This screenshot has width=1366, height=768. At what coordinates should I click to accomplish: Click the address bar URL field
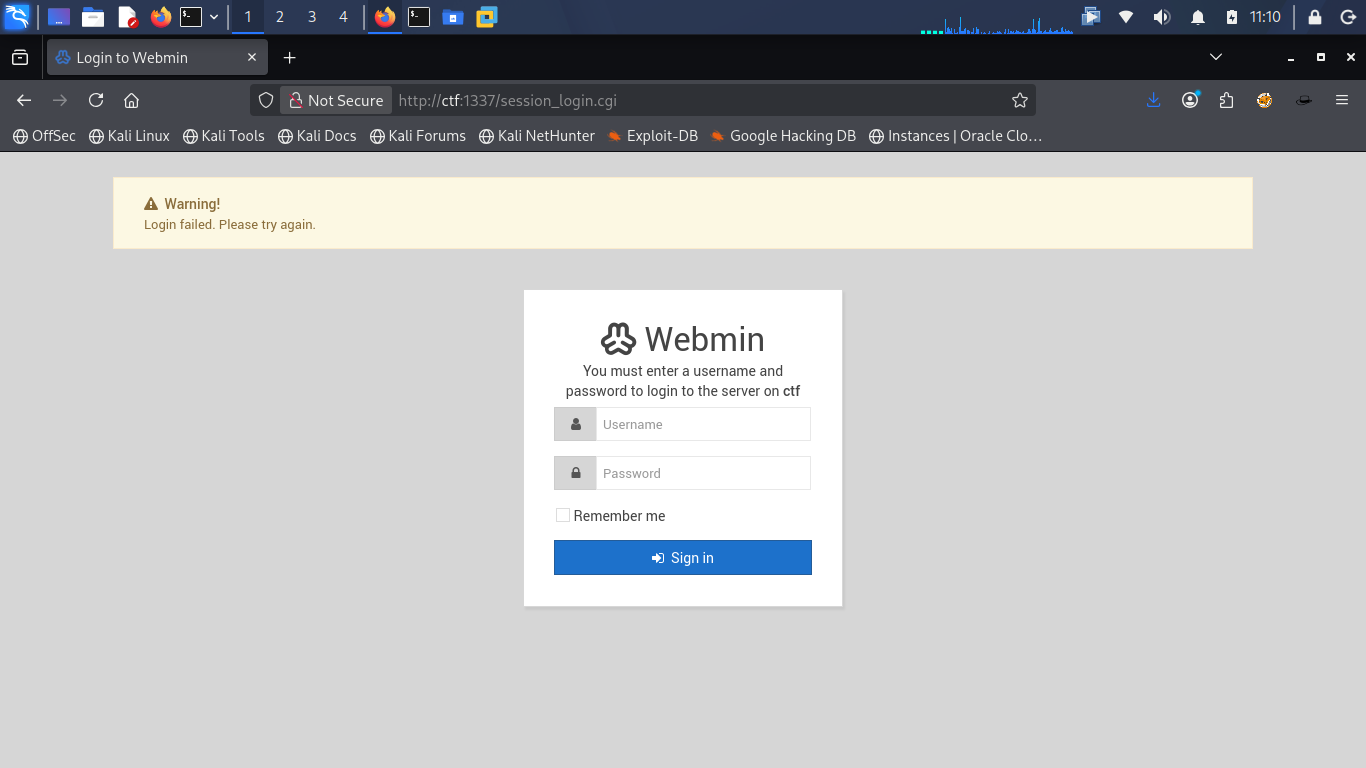pos(700,100)
